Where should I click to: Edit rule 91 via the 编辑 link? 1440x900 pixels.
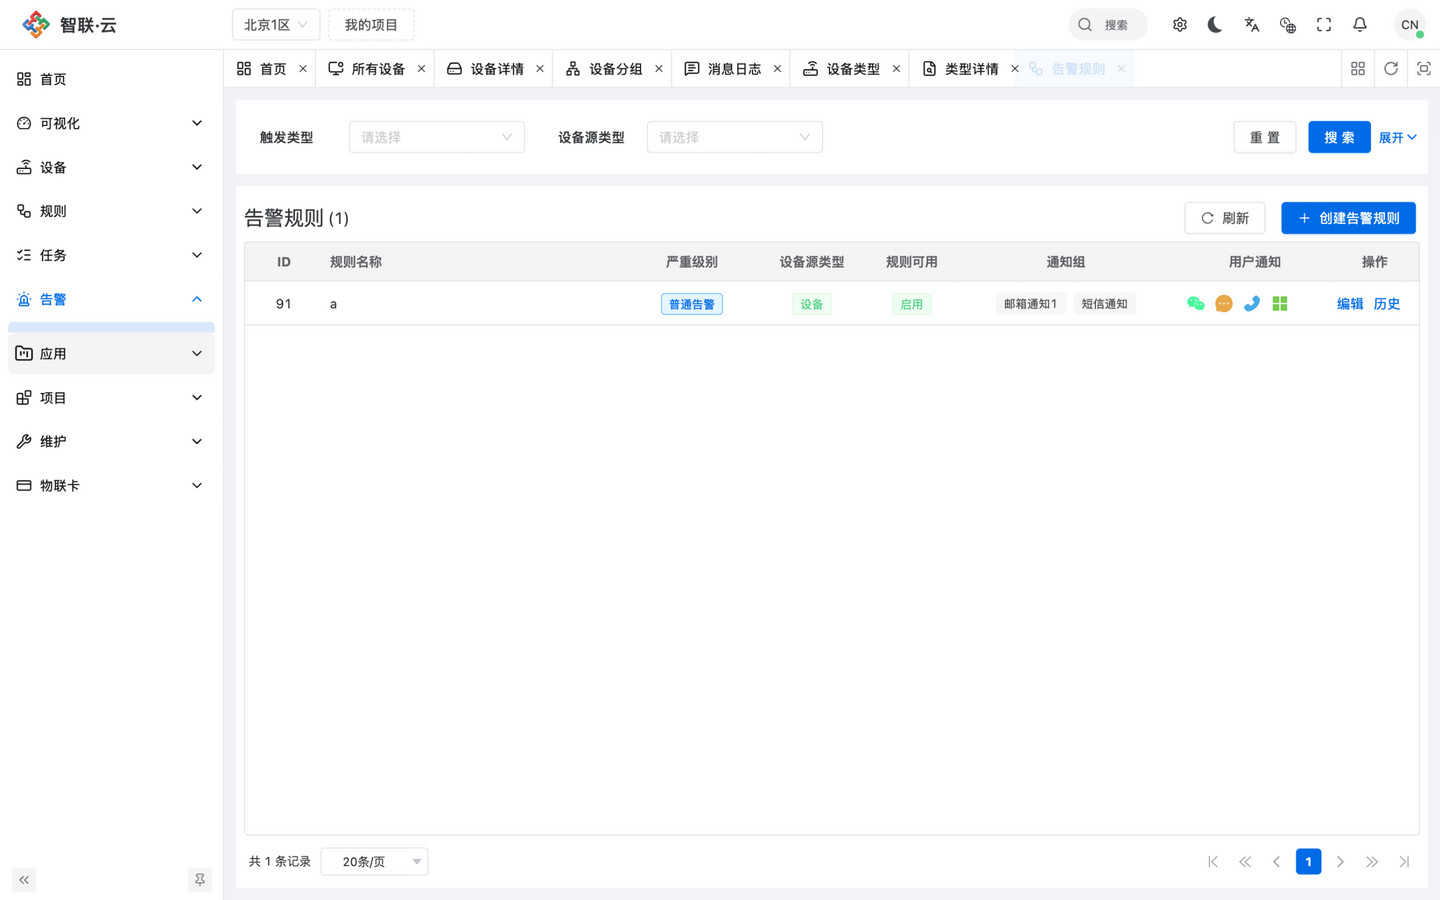pos(1350,304)
